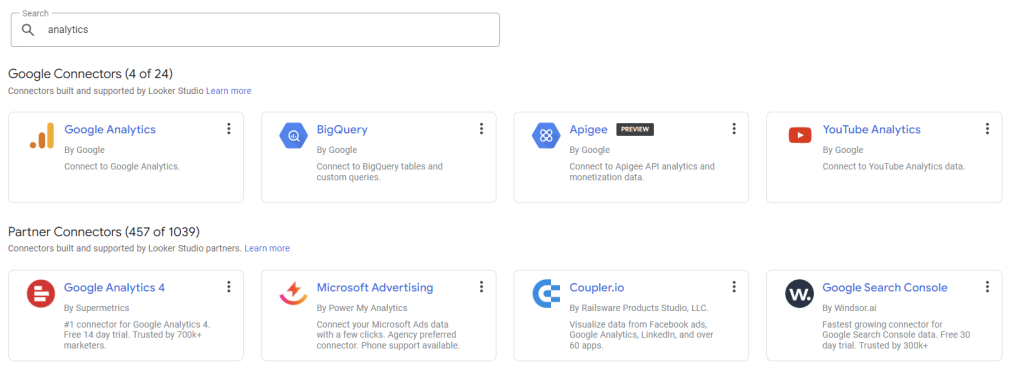Screen dimensions: 1024x372
Task: Click 'By Google' under BigQuery
Action: [337, 150]
